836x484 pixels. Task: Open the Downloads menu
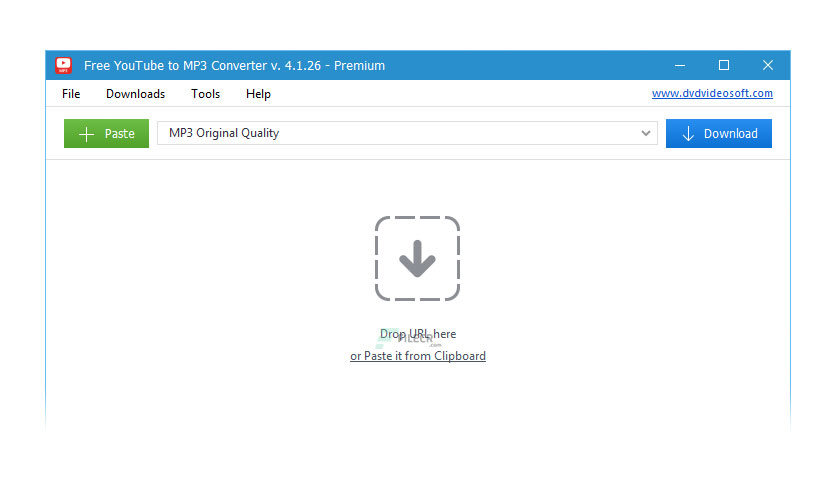click(135, 94)
